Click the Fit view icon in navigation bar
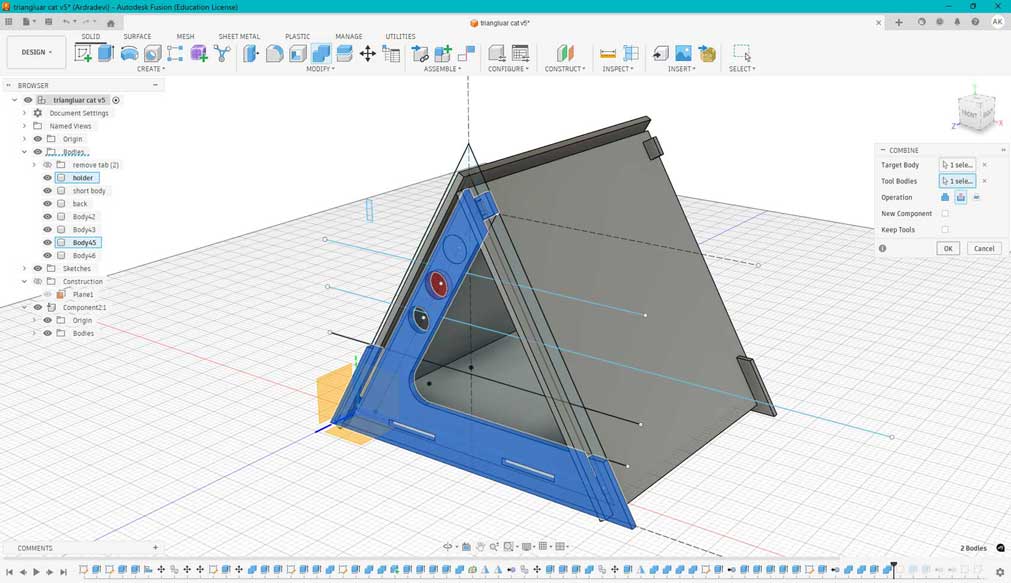Viewport: 1011px width, 583px height. click(x=508, y=547)
